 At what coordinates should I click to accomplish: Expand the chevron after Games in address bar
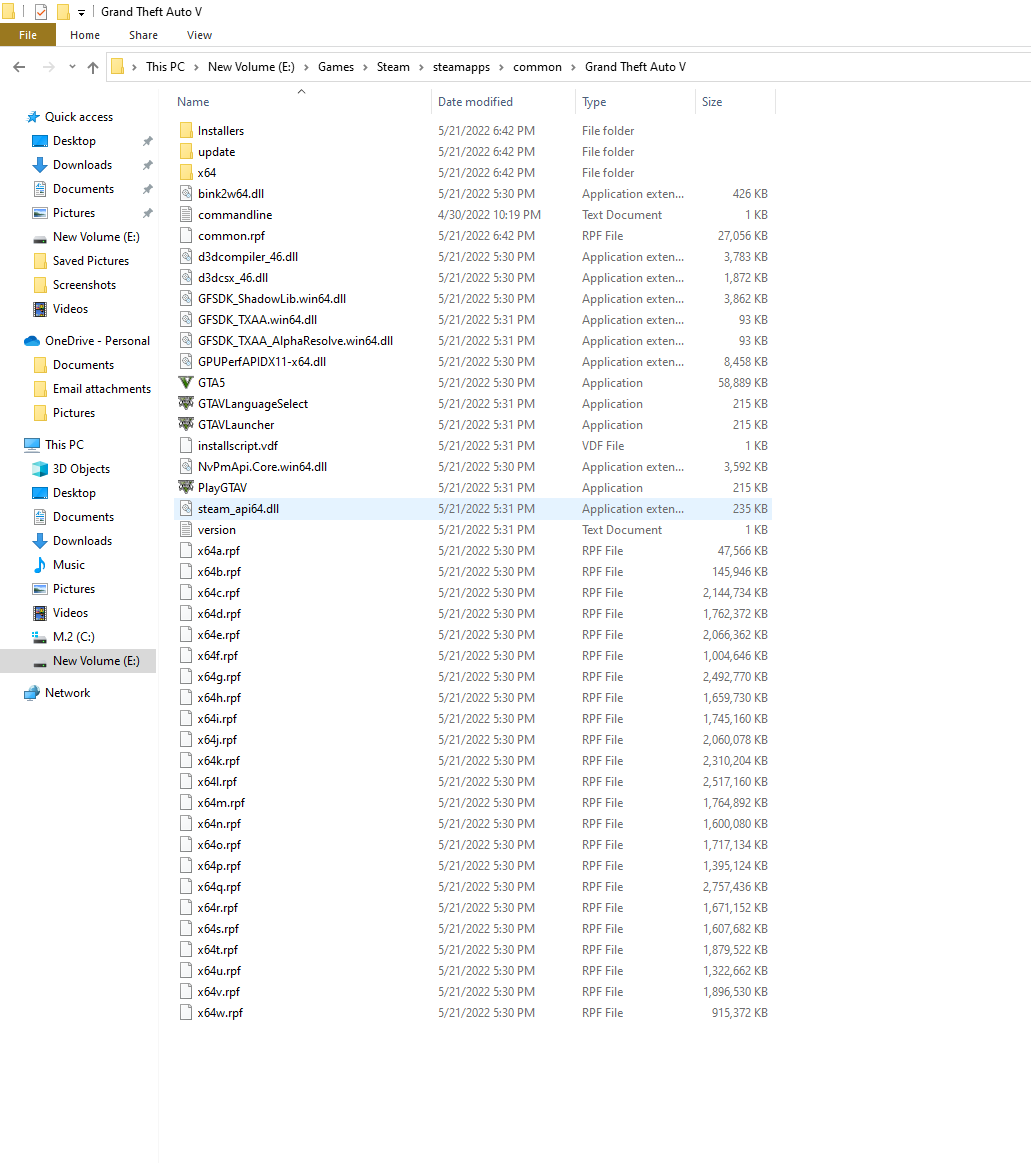365,67
